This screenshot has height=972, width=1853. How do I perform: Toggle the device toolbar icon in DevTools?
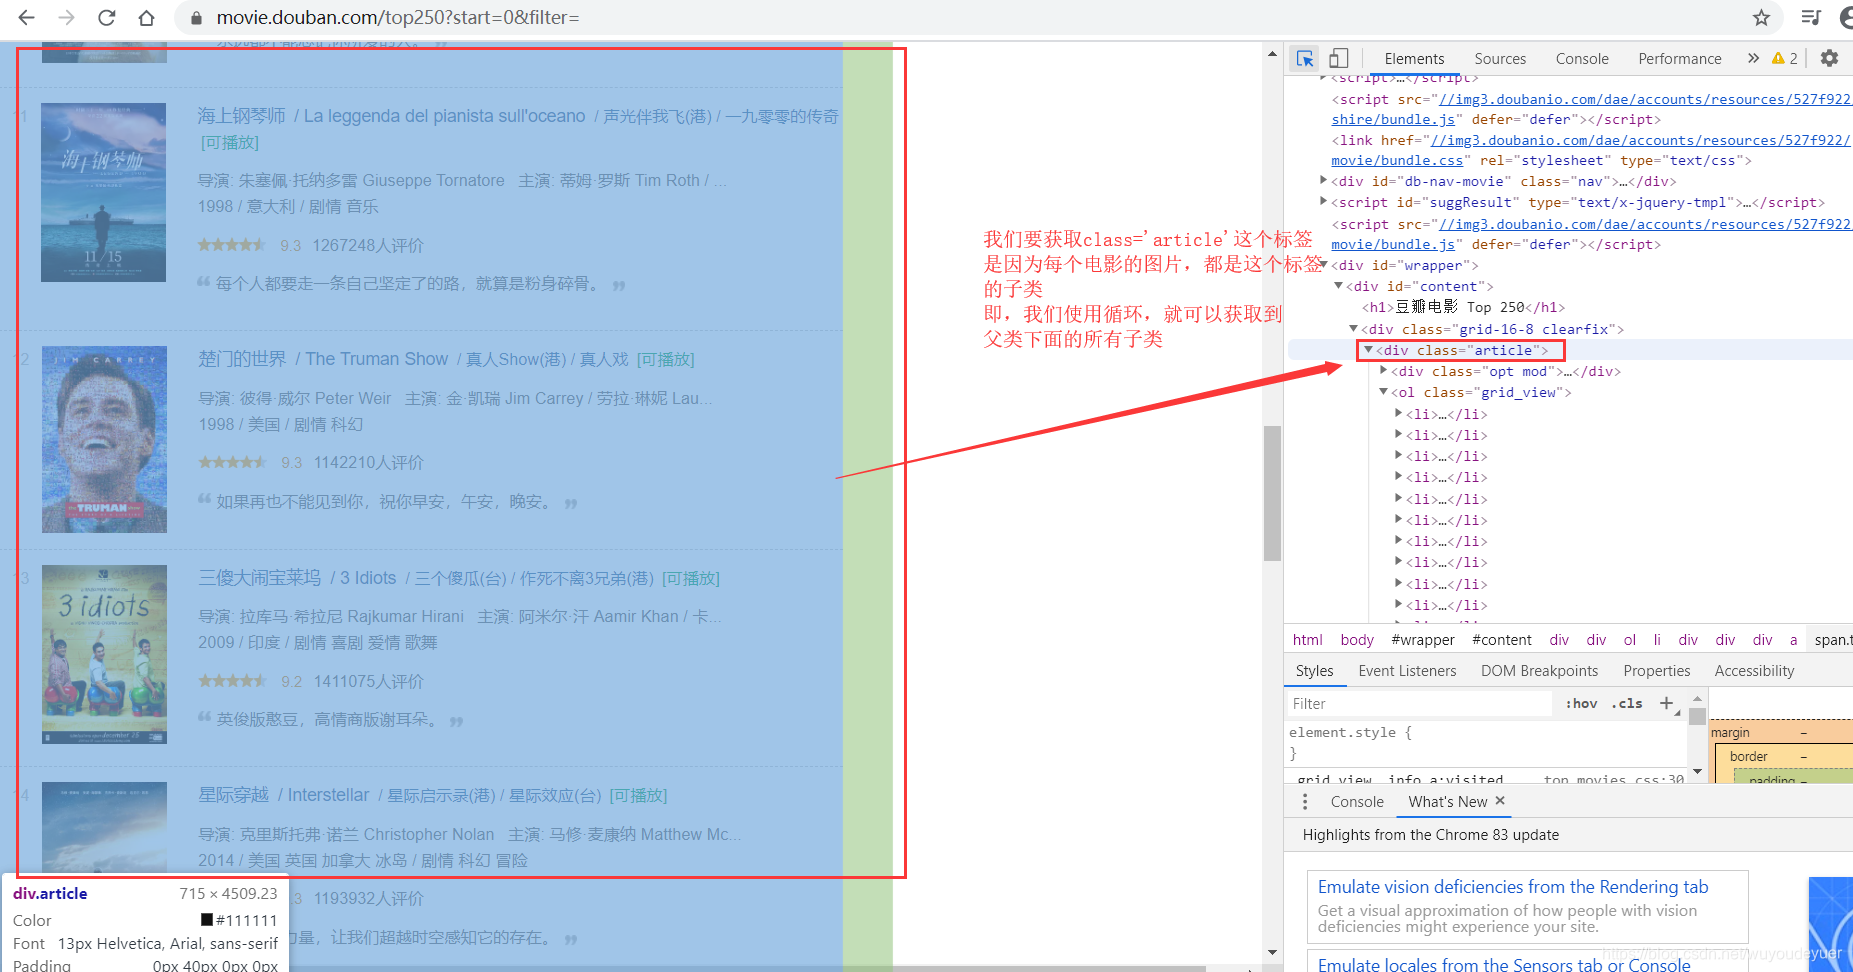point(1339,58)
